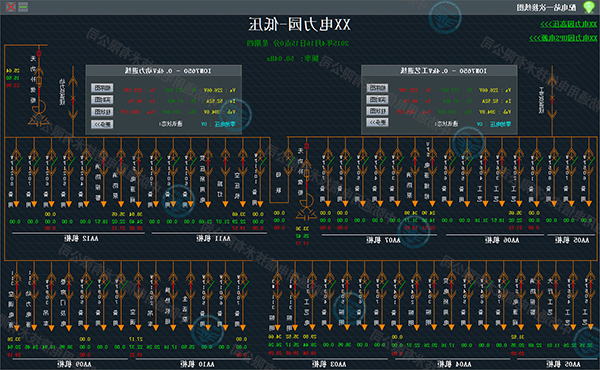Click the 10MV650 - 0.4kV工艺进线 panel header
600x370 pixels.
439,70
